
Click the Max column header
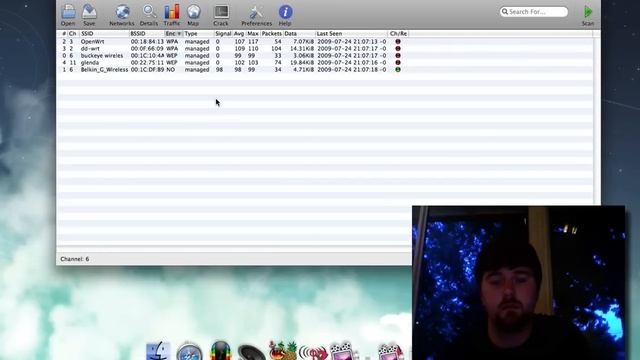pyautogui.click(x=253, y=33)
